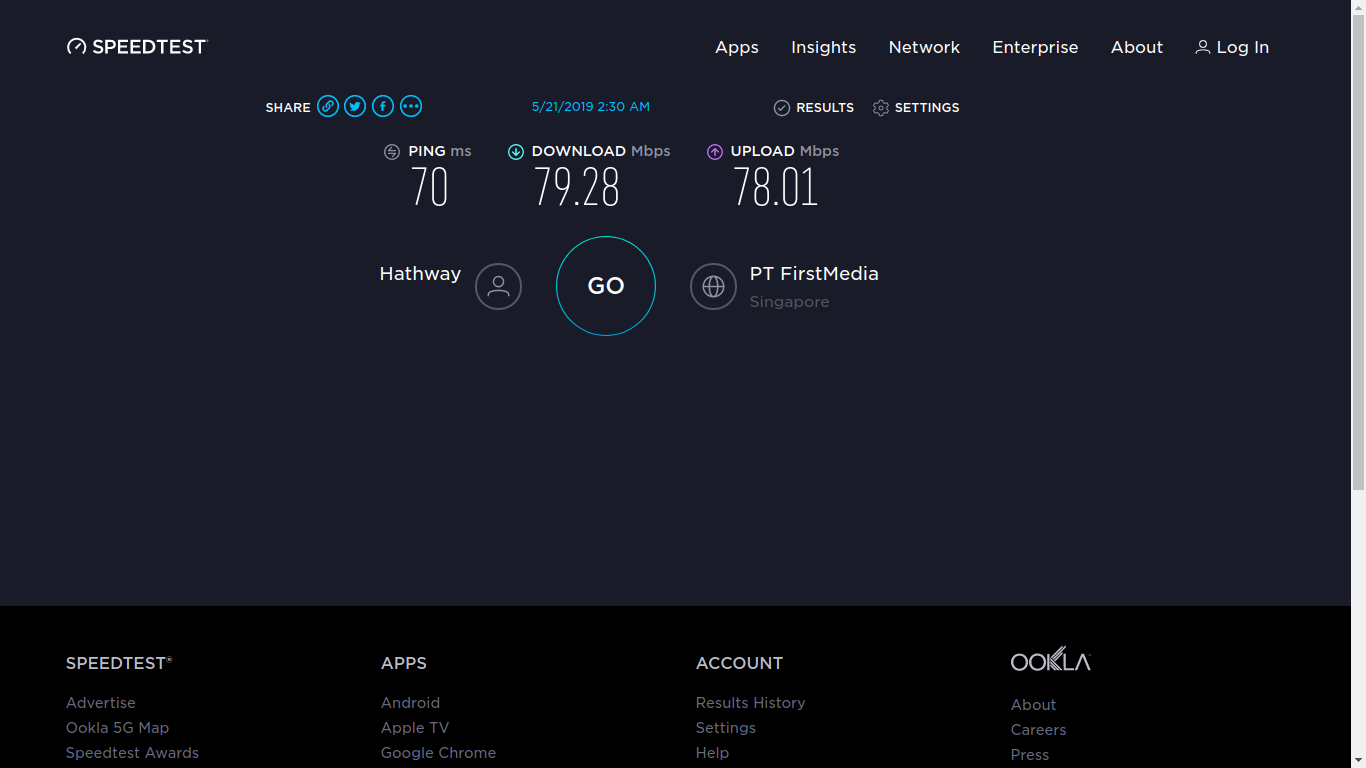Open the Results view

pyautogui.click(x=814, y=108)
